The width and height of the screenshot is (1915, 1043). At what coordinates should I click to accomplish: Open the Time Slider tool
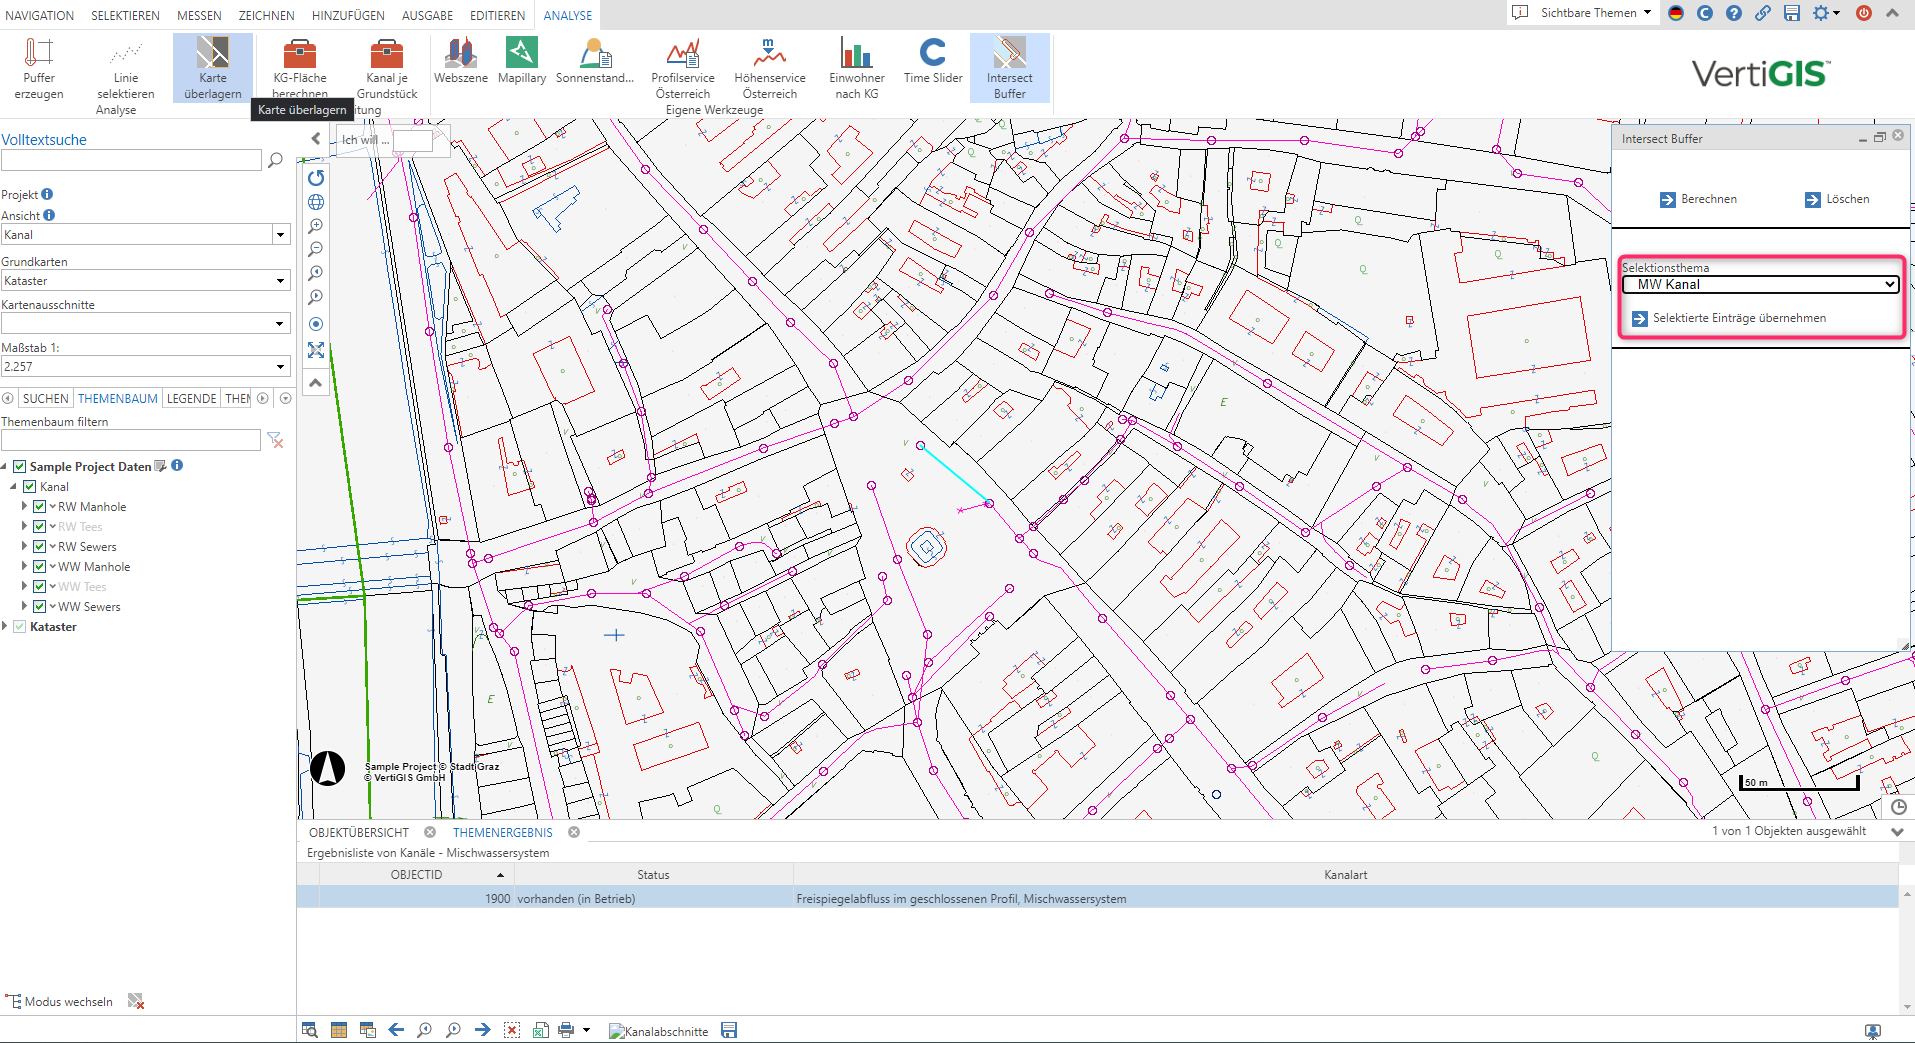click(932, 60)
